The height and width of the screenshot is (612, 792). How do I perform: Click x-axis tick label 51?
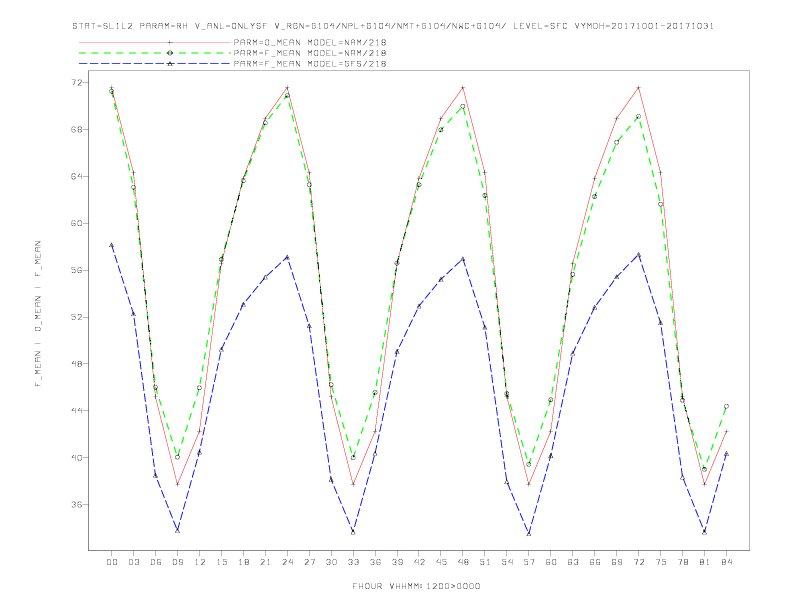[x=485, y=562]
